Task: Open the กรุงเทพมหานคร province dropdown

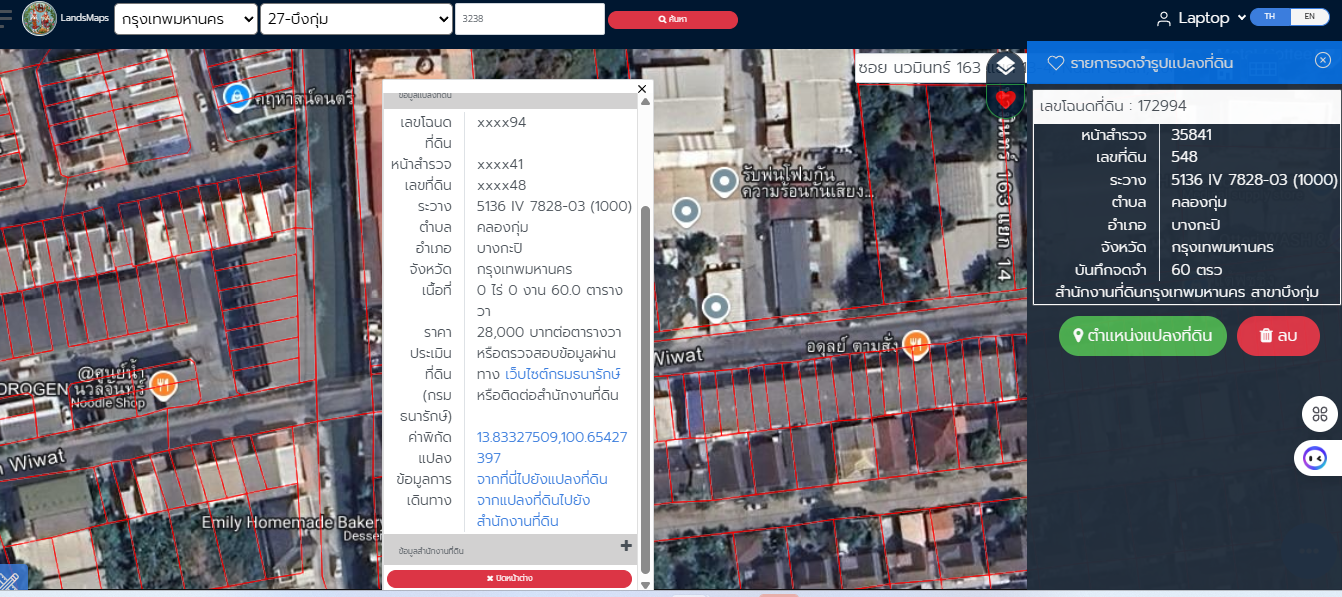Action: point(186,19)
